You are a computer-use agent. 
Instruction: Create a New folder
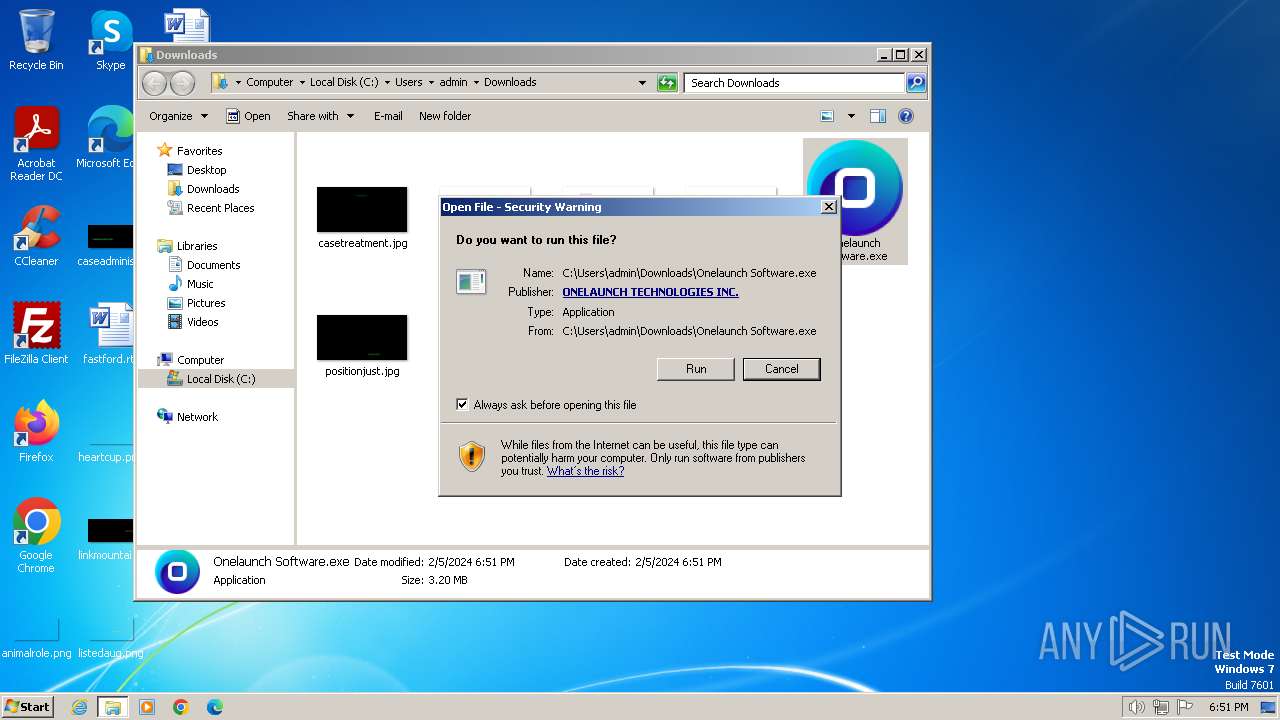click(x=445, y=116)
